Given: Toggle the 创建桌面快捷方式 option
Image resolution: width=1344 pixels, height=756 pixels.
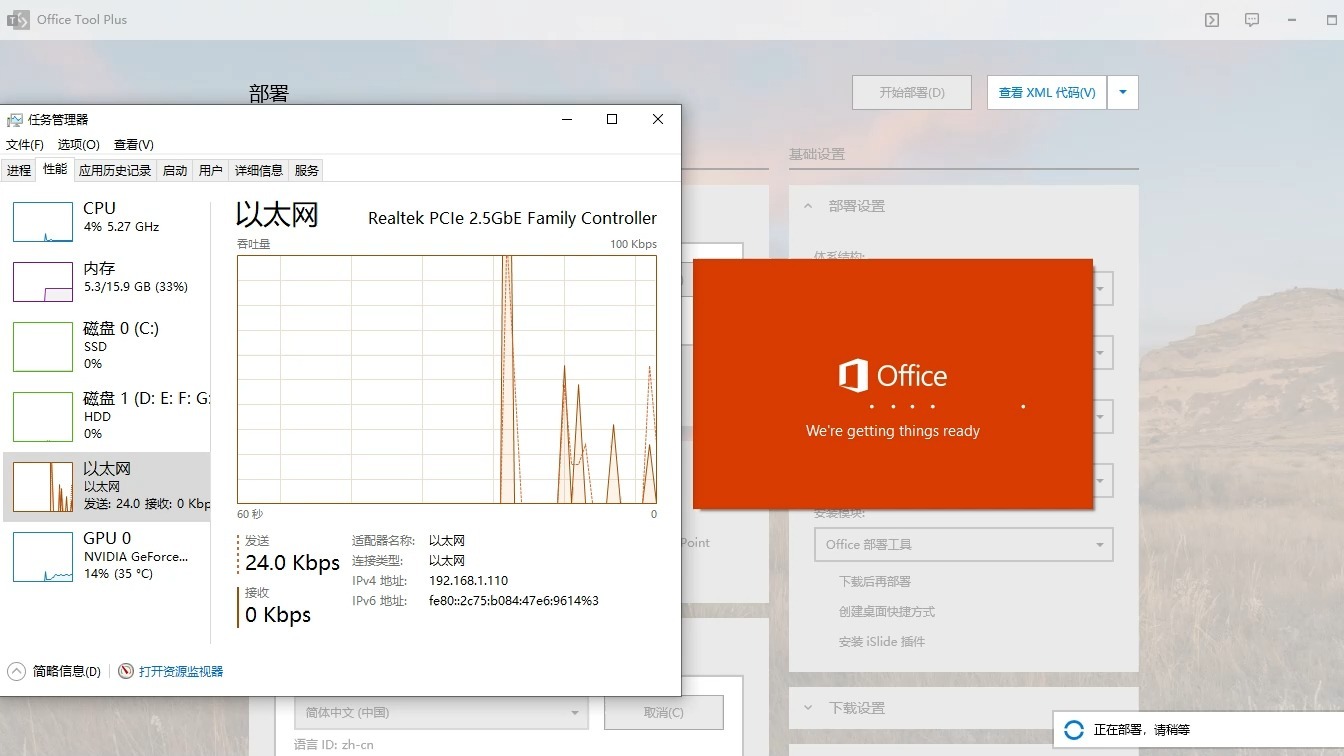Looking at the screenshot, I should (x=887, y=611).
